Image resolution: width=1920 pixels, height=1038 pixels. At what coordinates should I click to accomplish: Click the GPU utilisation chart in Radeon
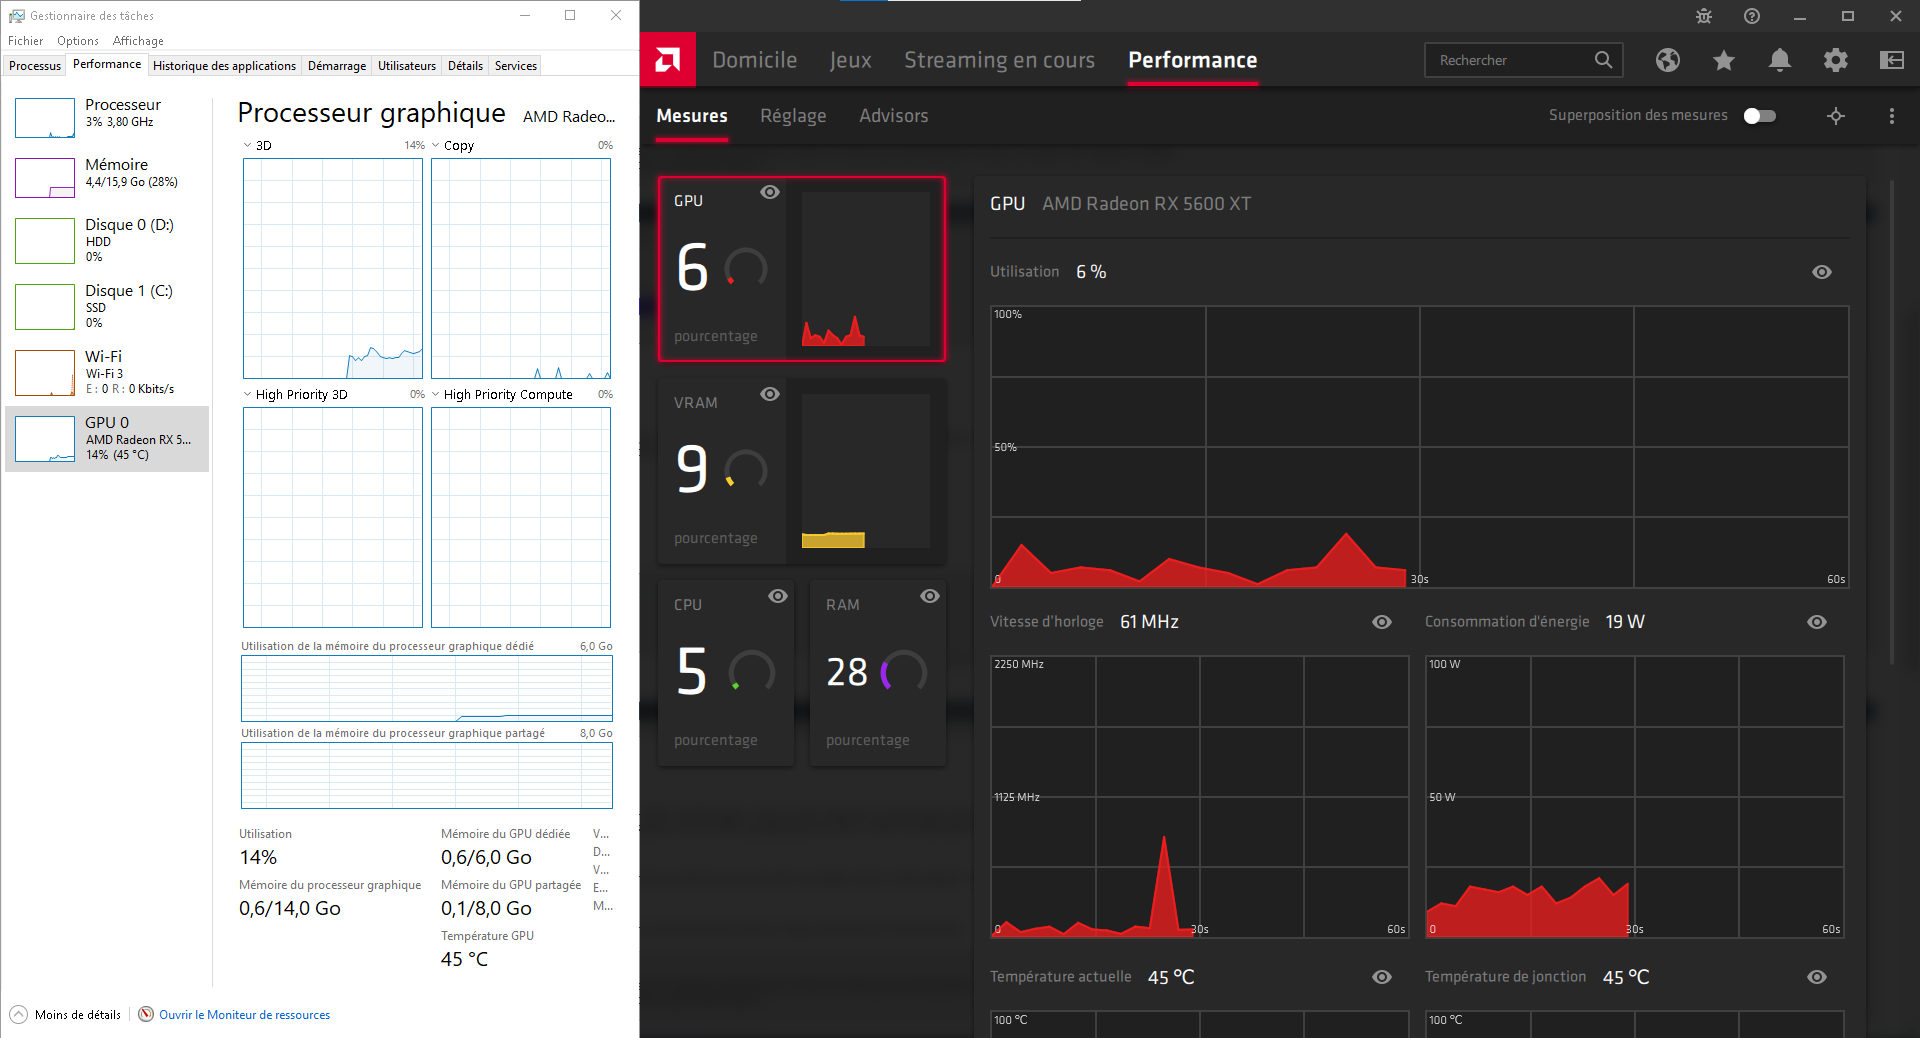(x=1419, y=447)
